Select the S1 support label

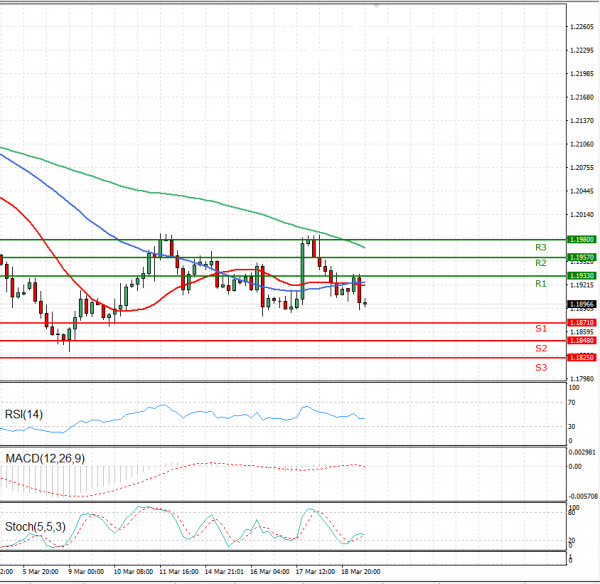tap(541, 328)
